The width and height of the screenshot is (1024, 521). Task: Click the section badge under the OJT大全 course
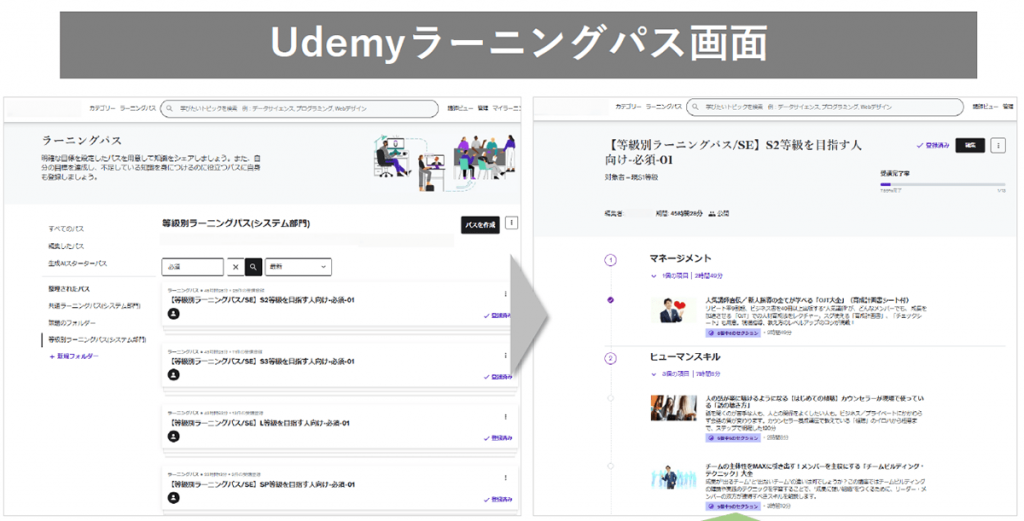pos(733,333)
